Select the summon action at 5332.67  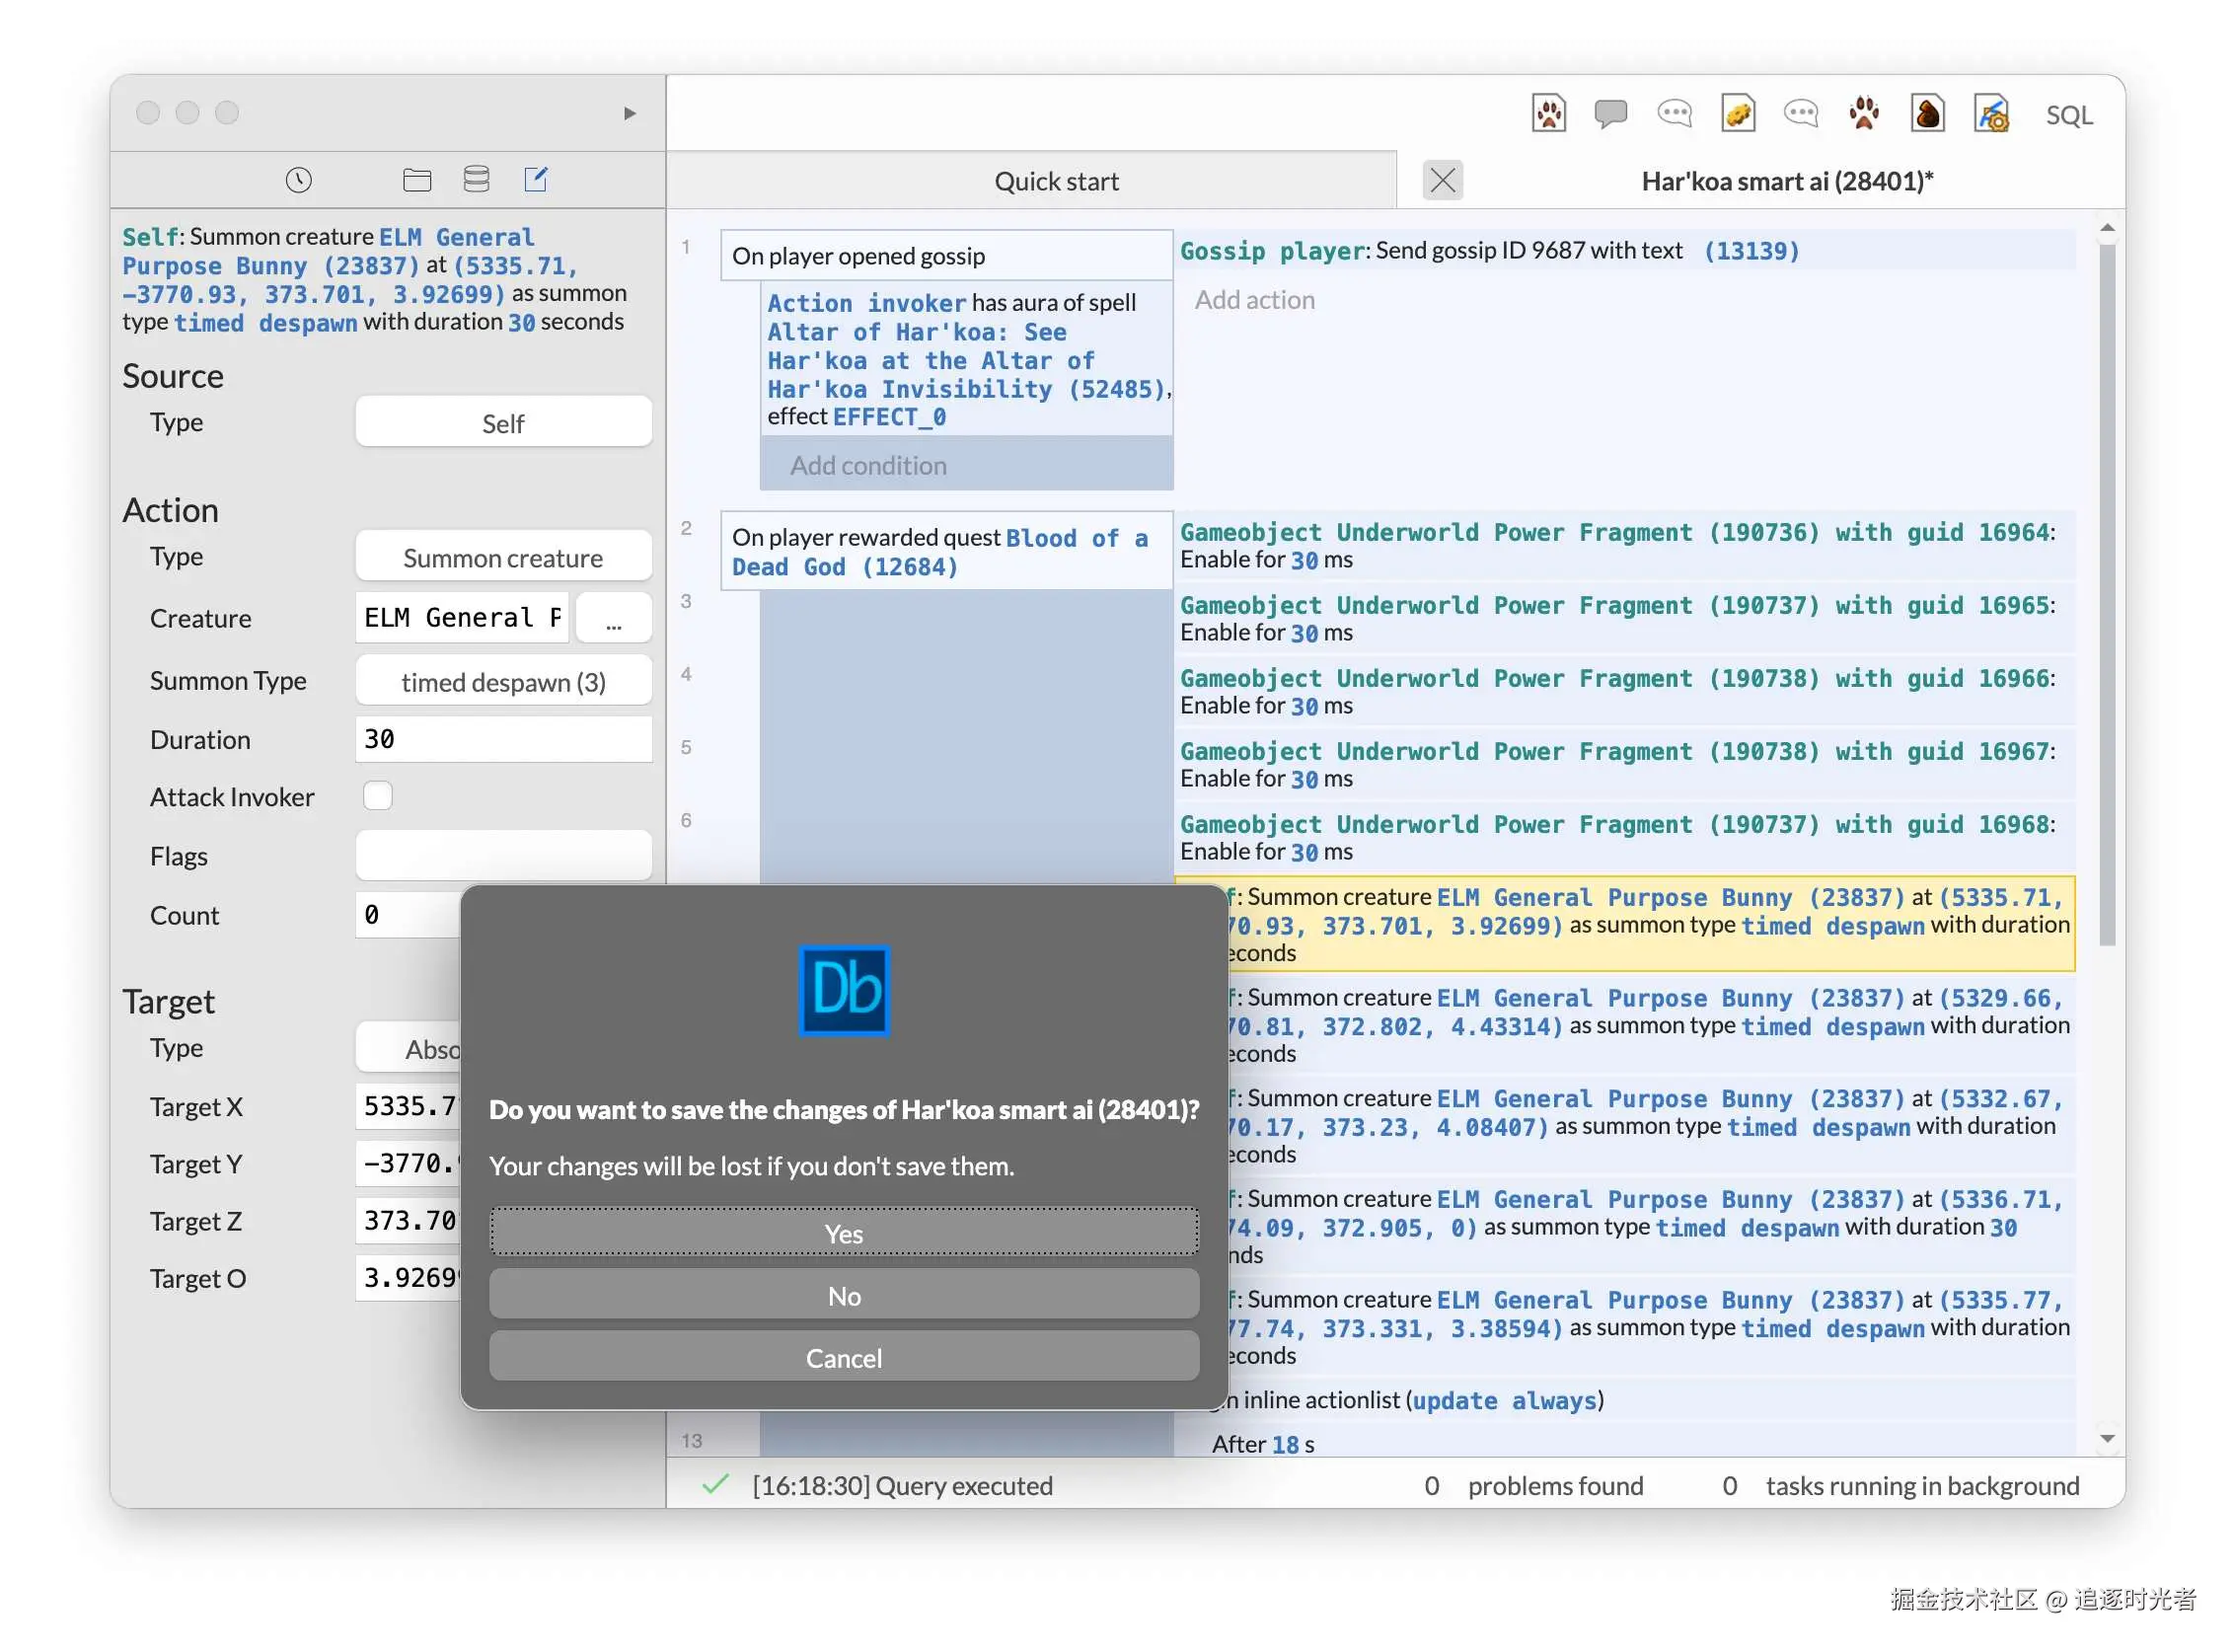pyautogui.click(x=1651, y=1128)
